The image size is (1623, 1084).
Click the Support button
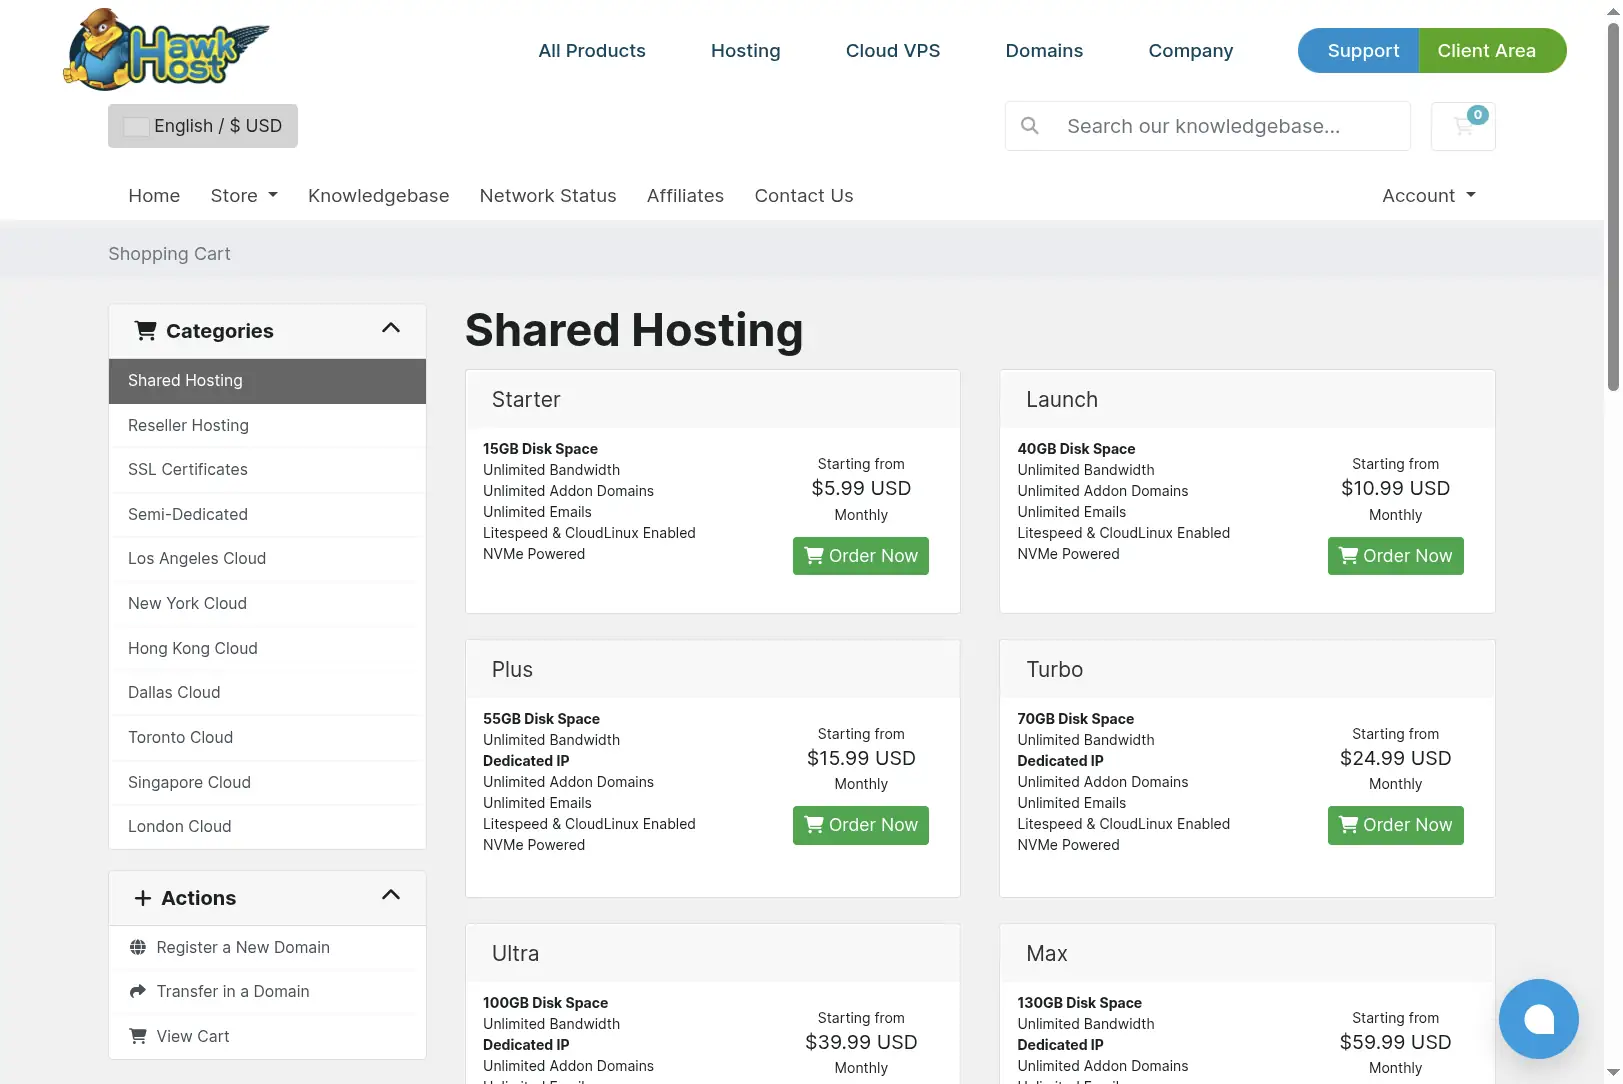[x=1358, y=50]
